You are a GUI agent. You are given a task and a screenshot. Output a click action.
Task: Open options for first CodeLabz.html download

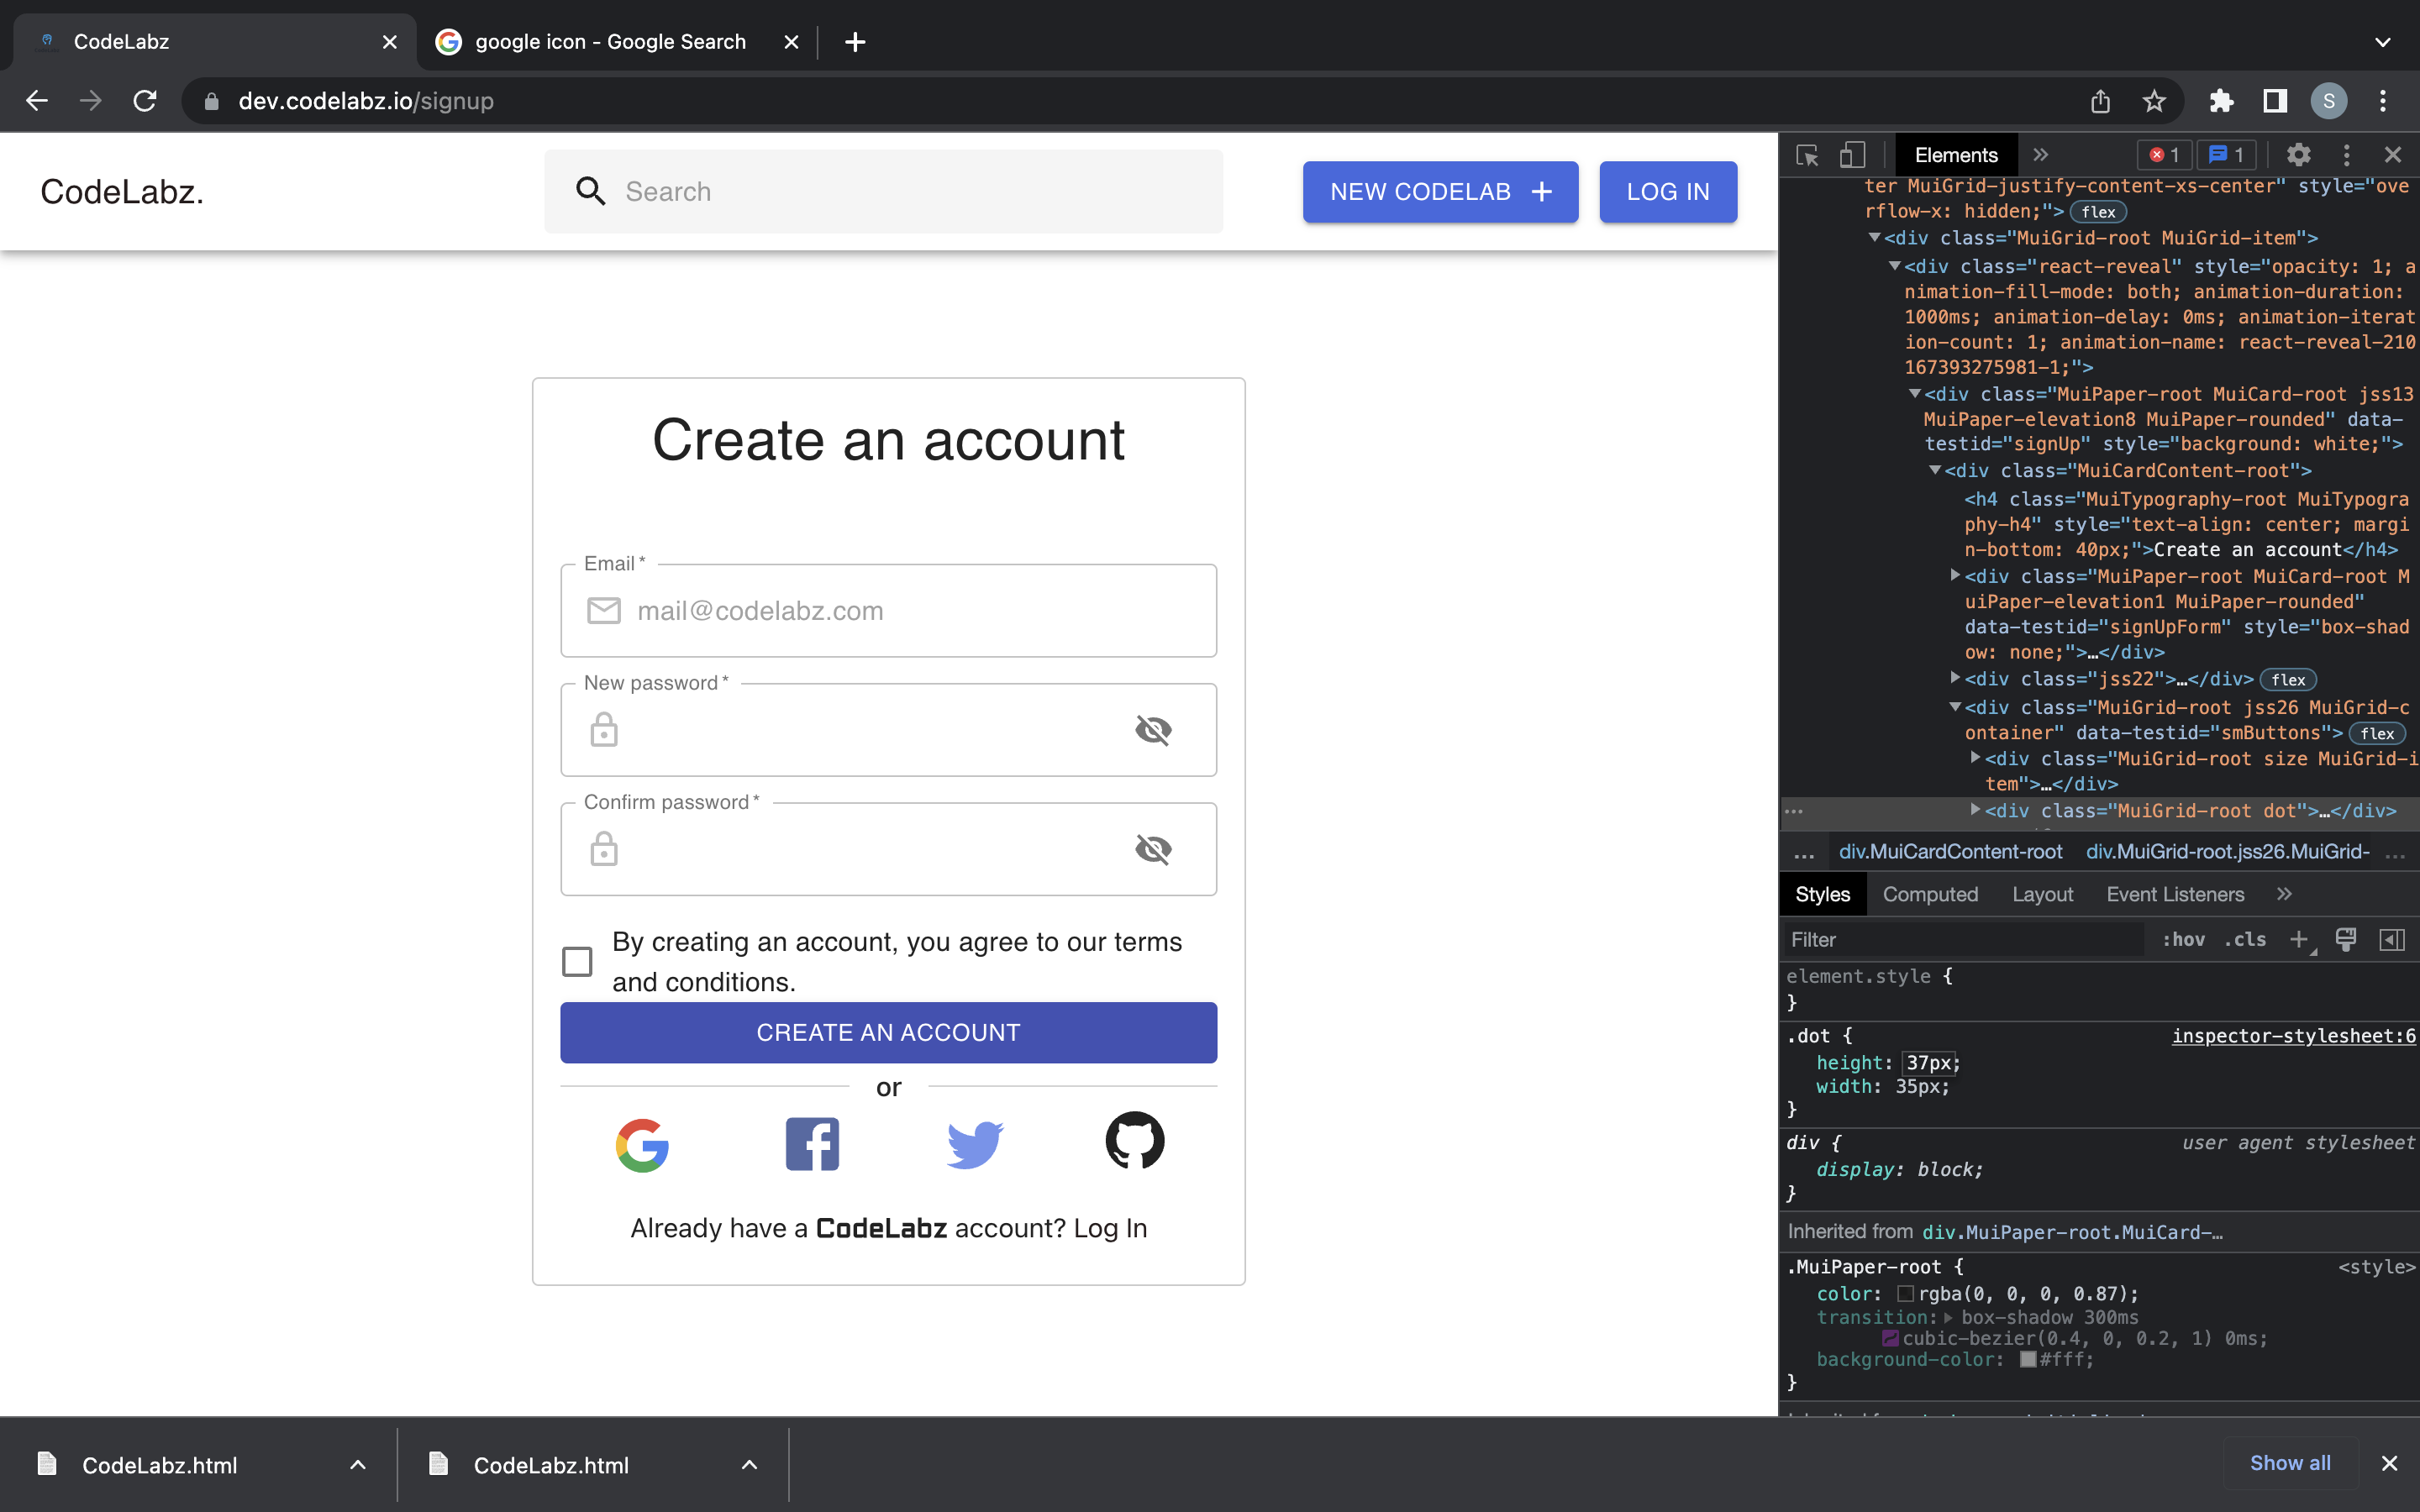(357, 1465)
